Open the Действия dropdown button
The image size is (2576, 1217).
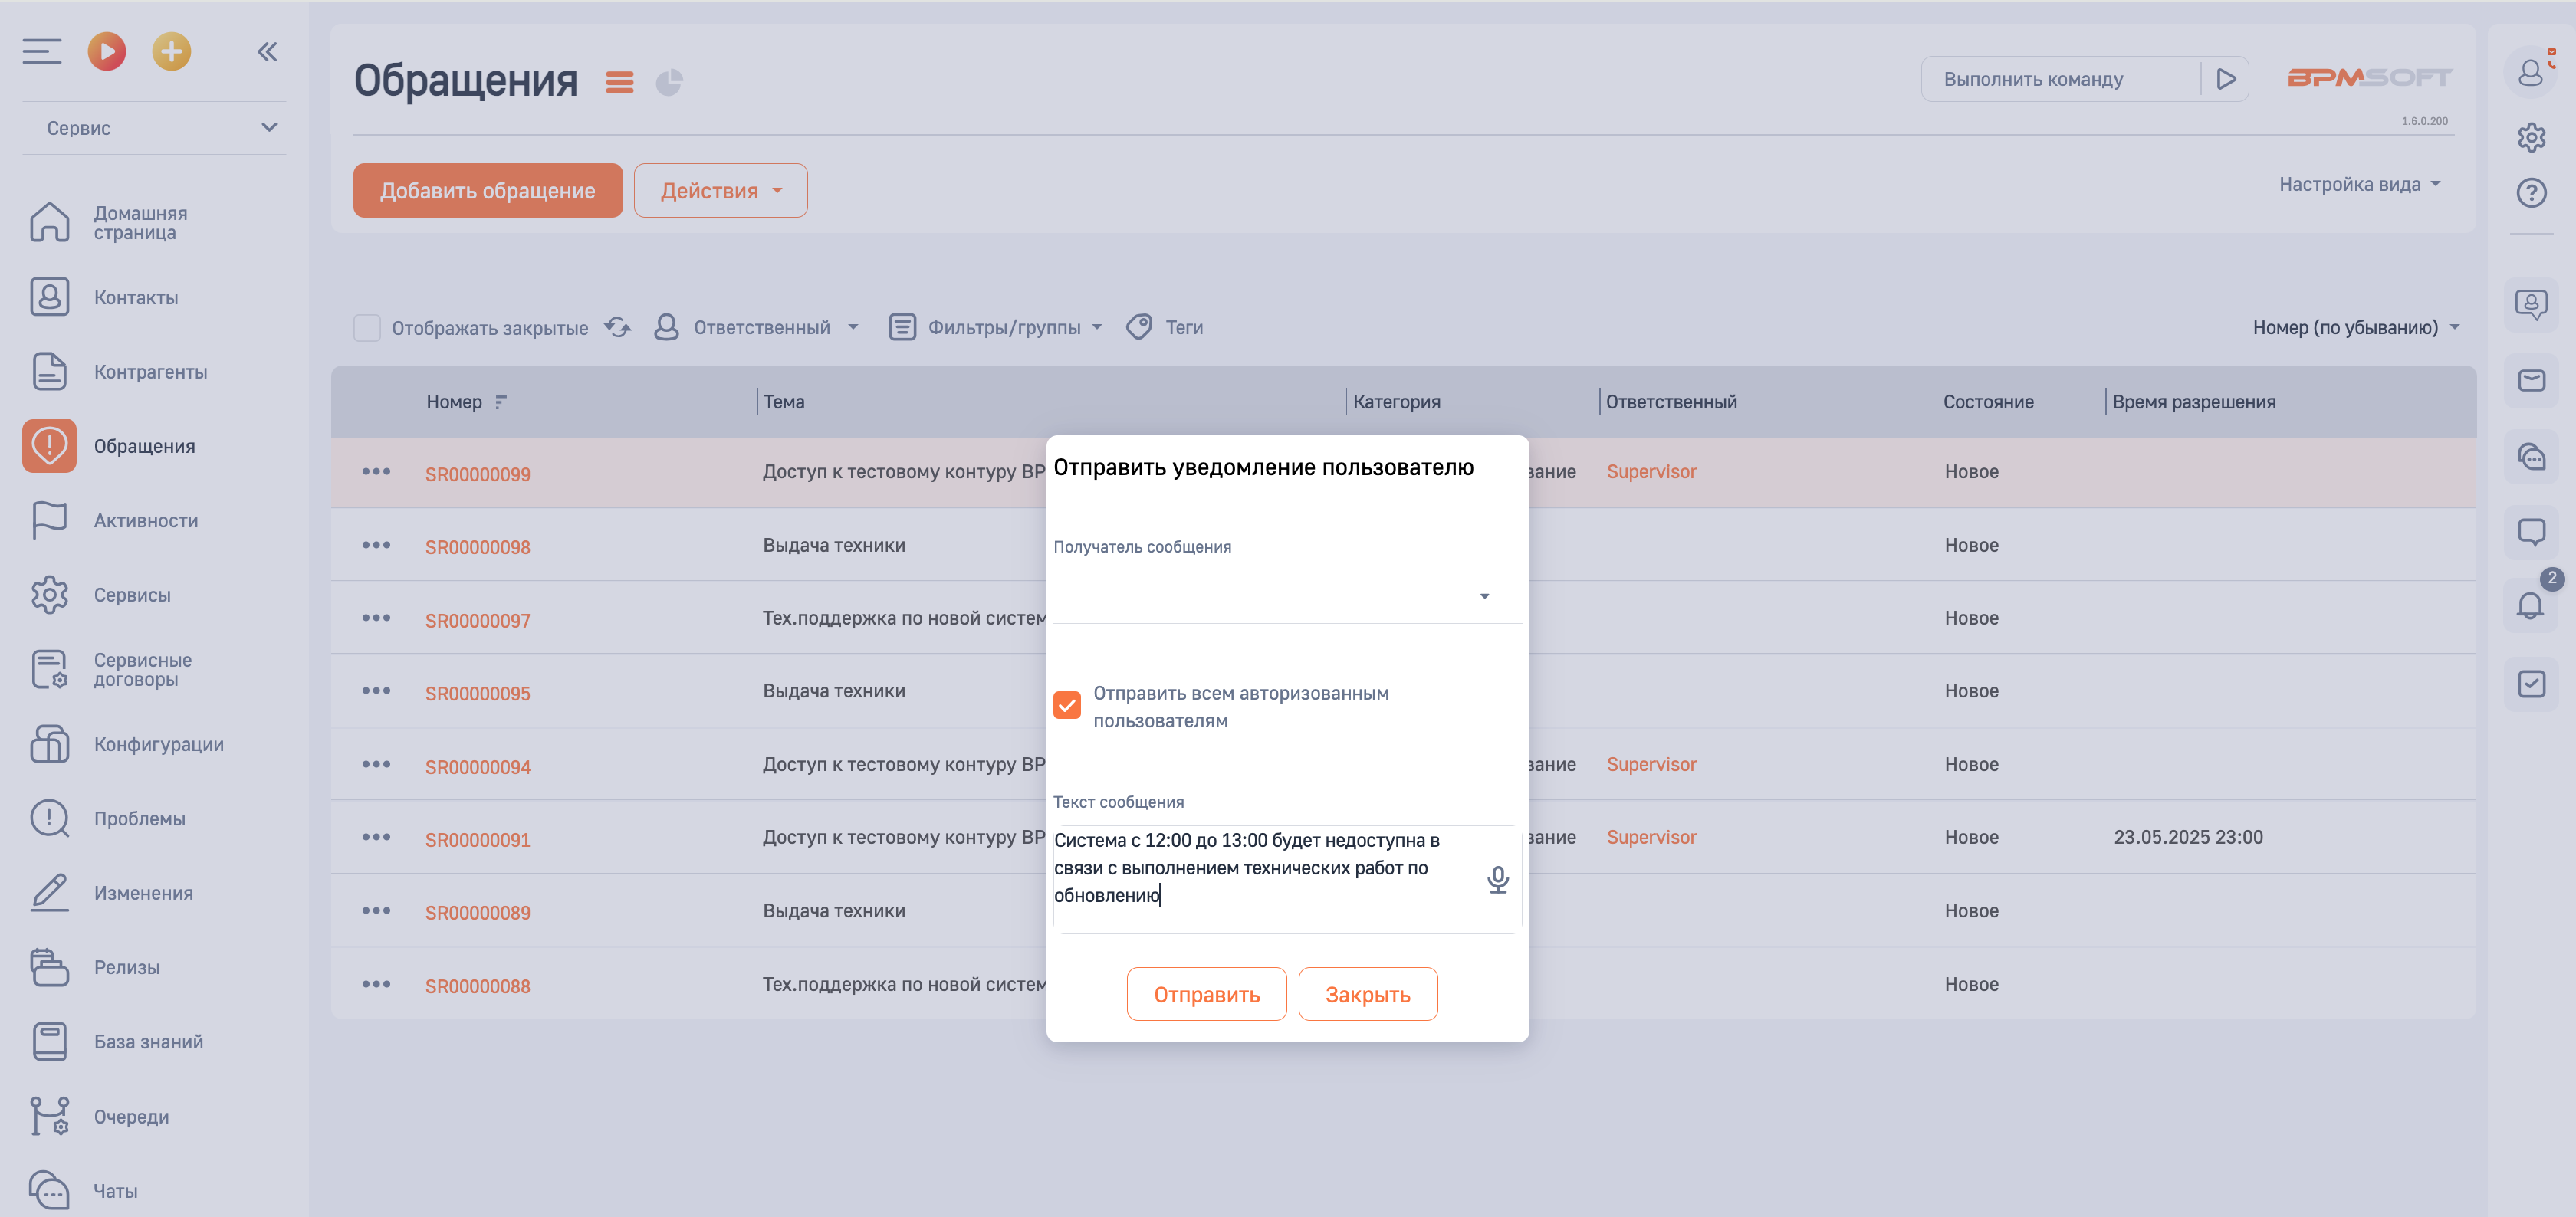click(720, 190)
